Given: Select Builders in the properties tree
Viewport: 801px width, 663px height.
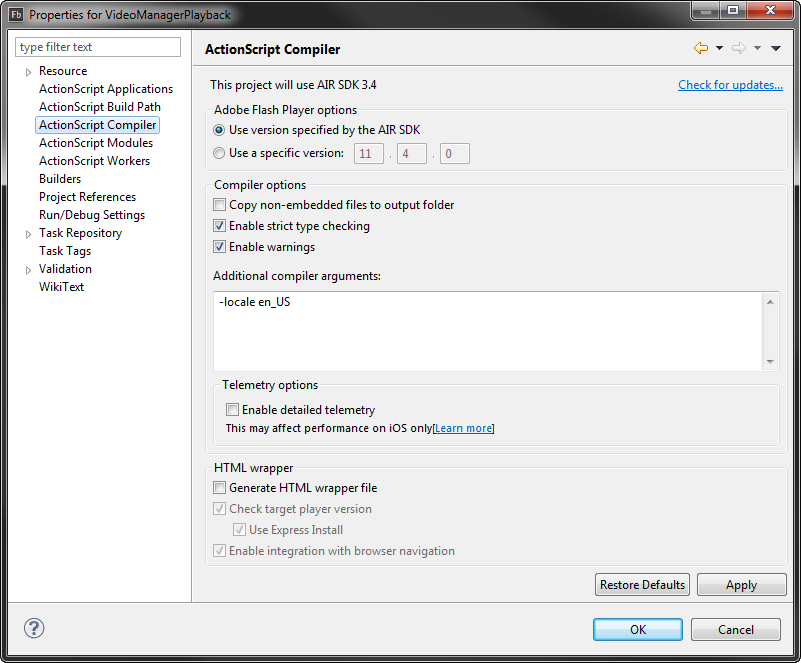Looking at the screenshot, I should pyautogui.click(x=60, y=179).
